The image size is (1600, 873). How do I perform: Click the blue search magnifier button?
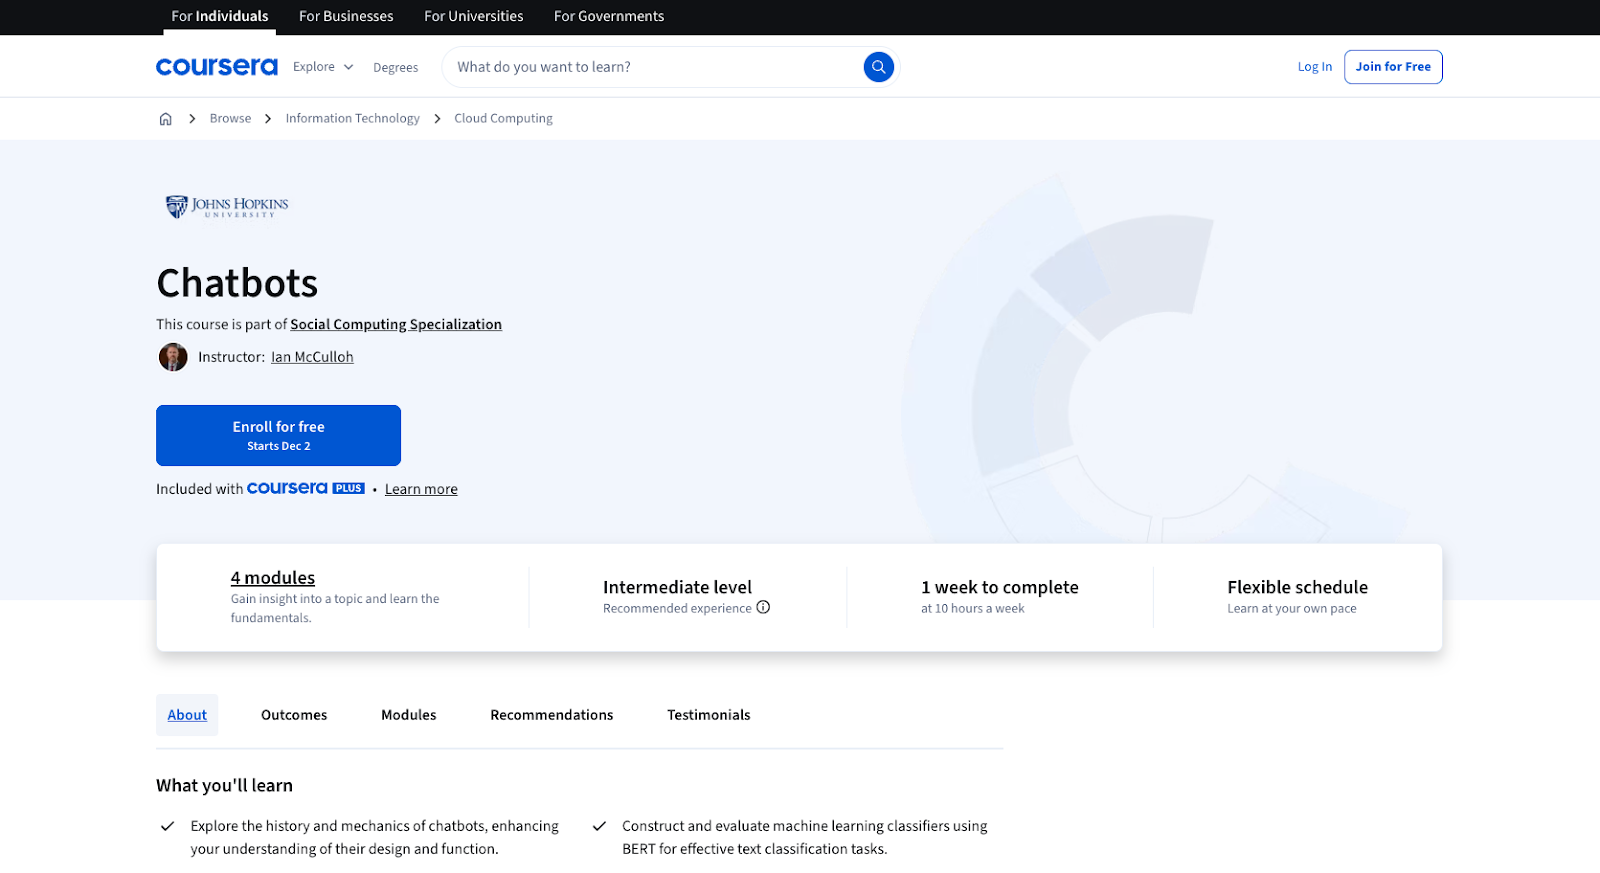coord(878,67)
